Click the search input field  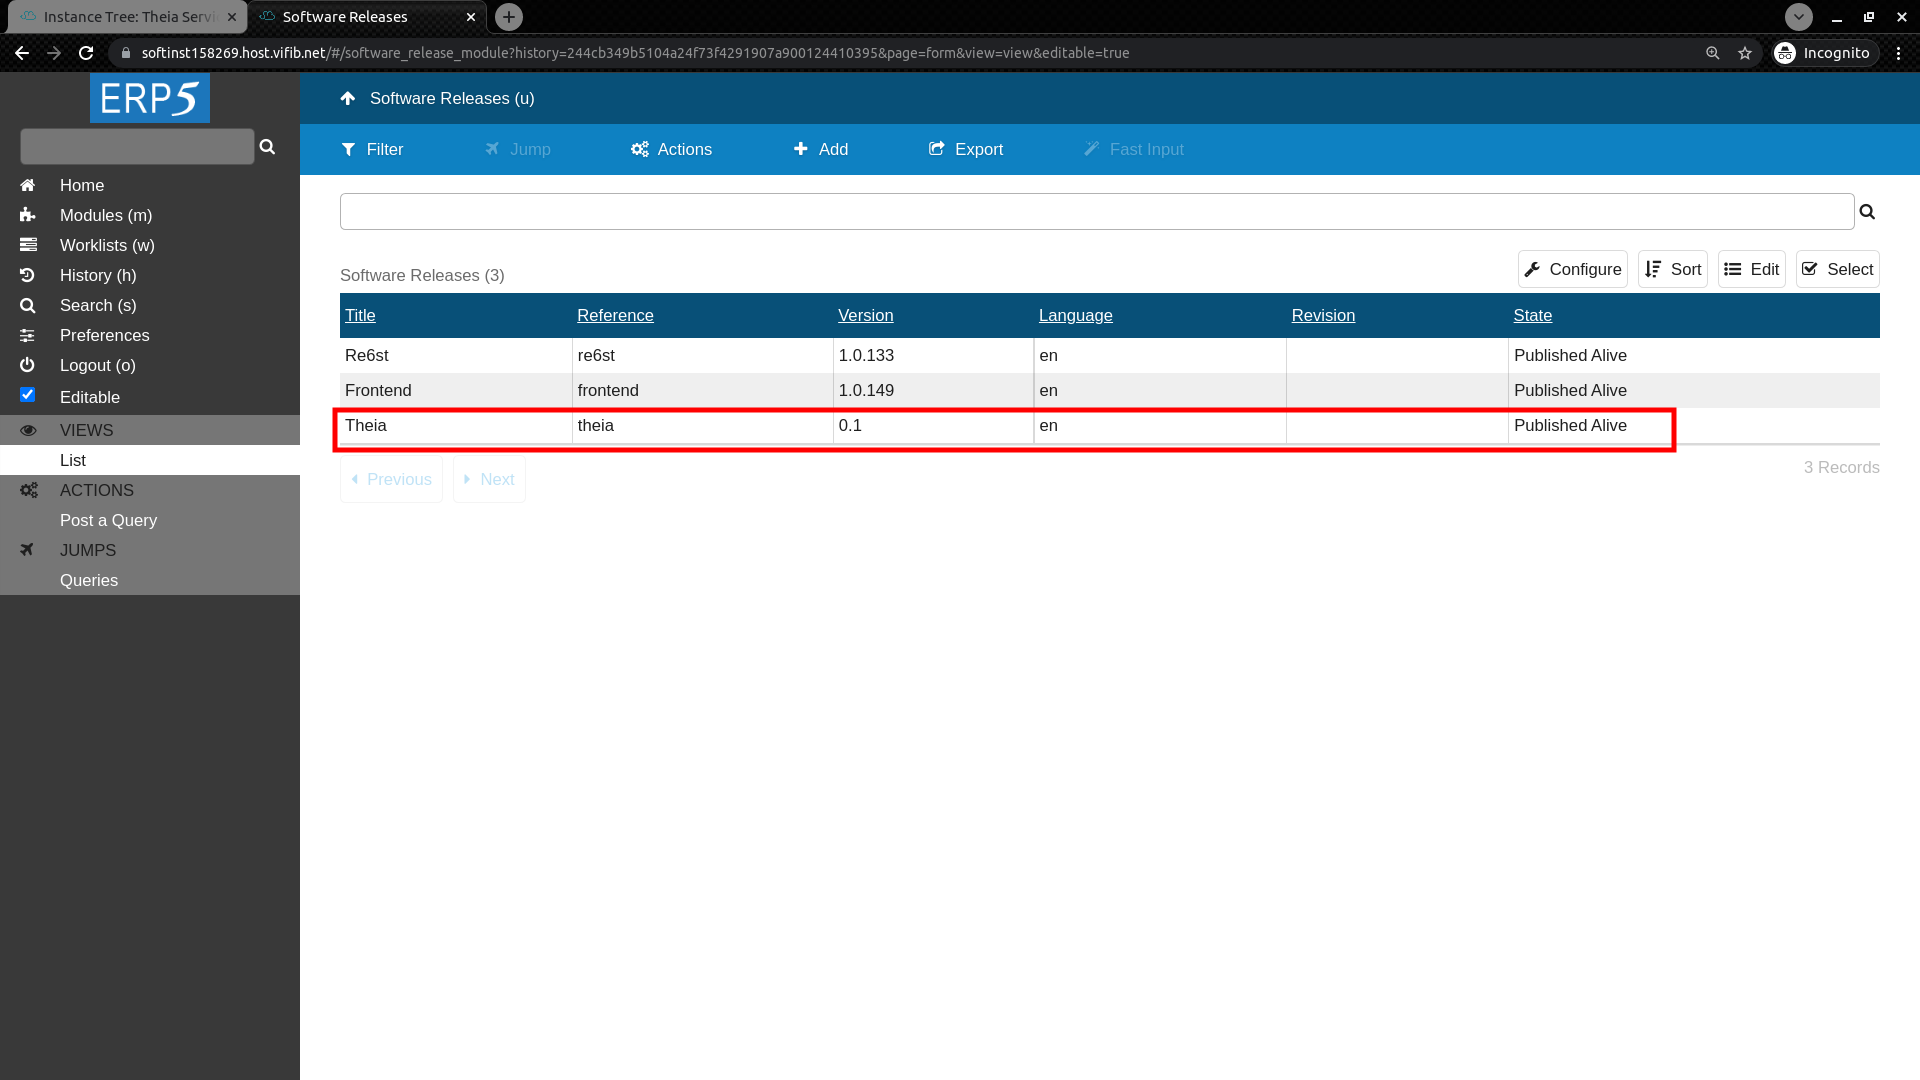pyautogui.click(x=1097, y=211)
